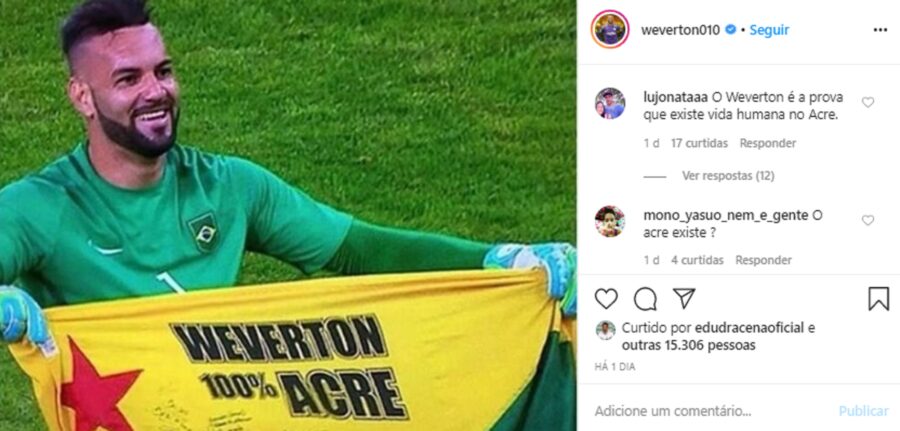
Task: Reply to lujonataaa's comment with Responder
Action: [767, 143]
